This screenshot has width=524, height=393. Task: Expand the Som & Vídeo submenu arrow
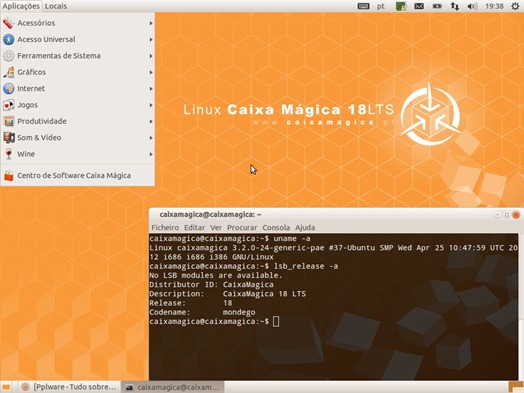[151, 138]
